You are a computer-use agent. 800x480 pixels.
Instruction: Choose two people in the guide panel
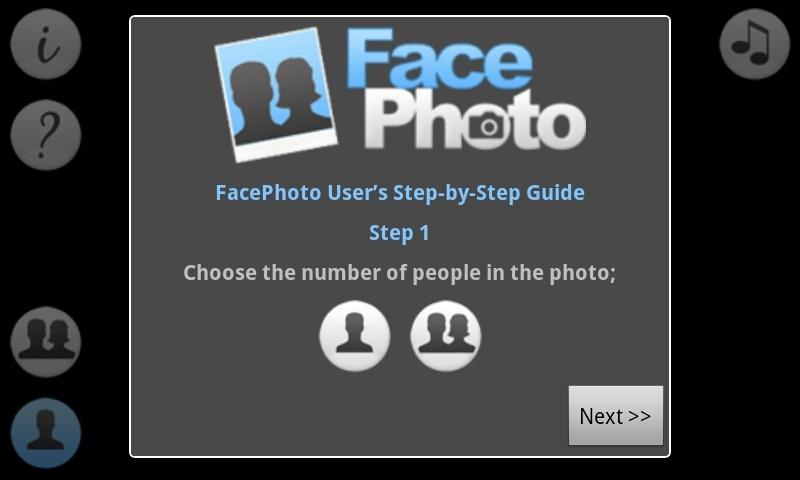446,336
